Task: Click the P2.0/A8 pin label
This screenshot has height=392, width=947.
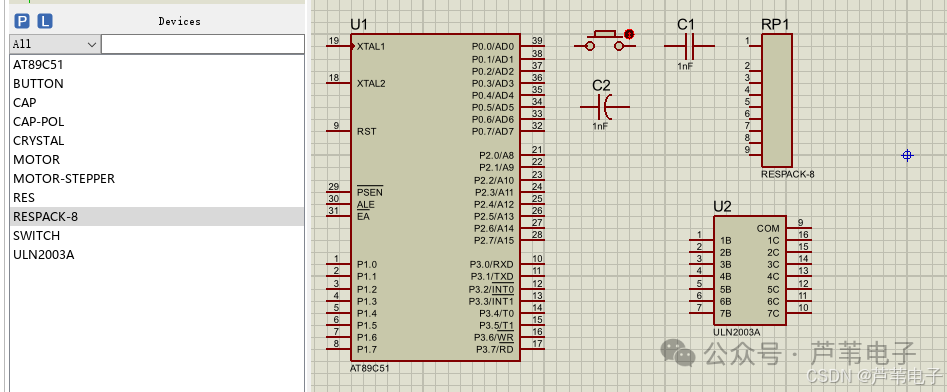Action: click(496, 155)
